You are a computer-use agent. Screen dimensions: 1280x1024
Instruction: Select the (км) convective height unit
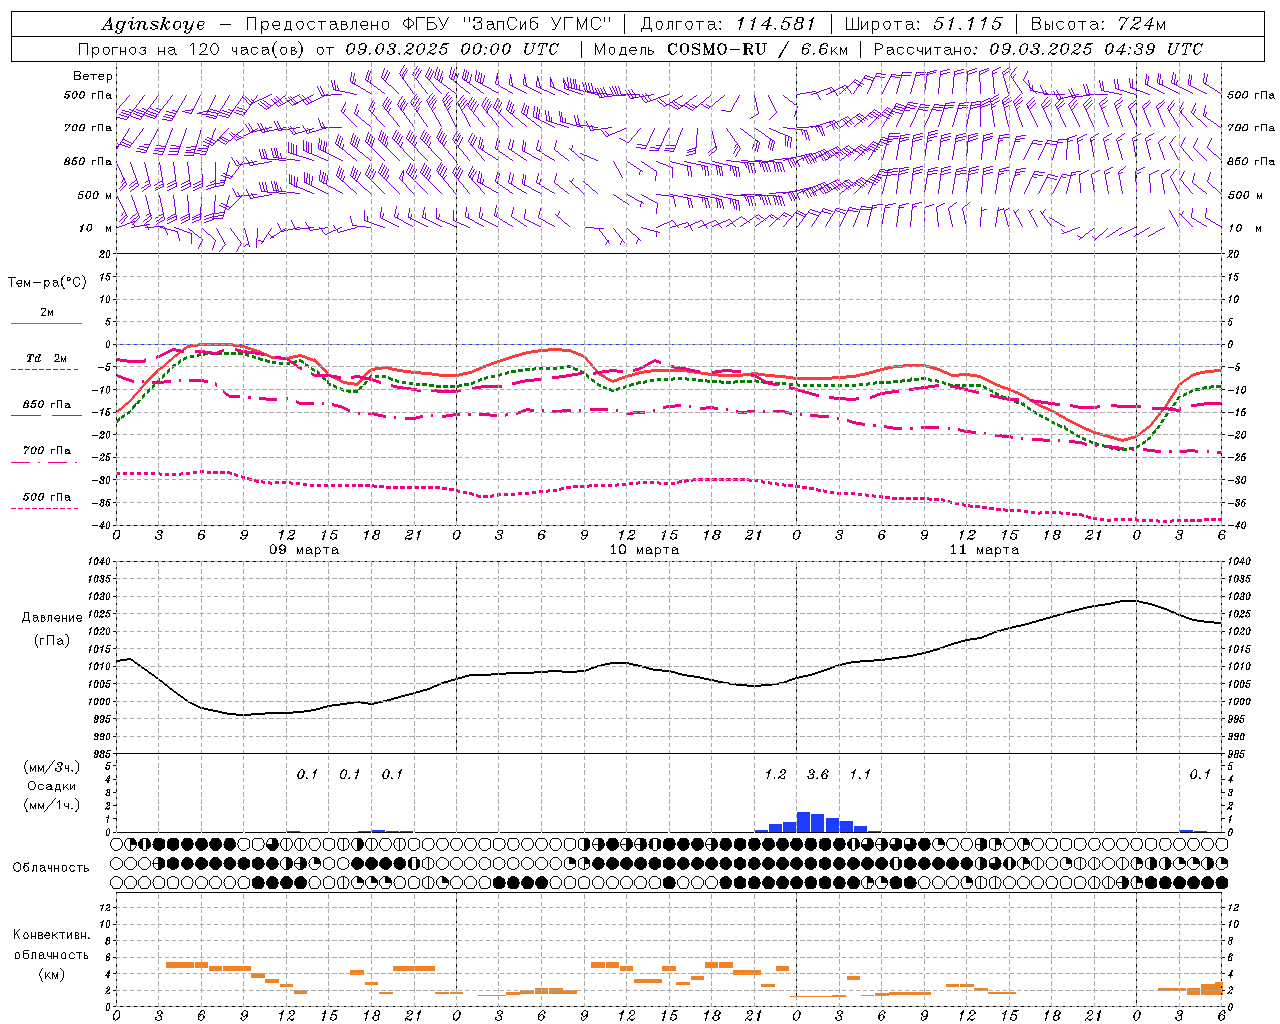tap(52, 974)
